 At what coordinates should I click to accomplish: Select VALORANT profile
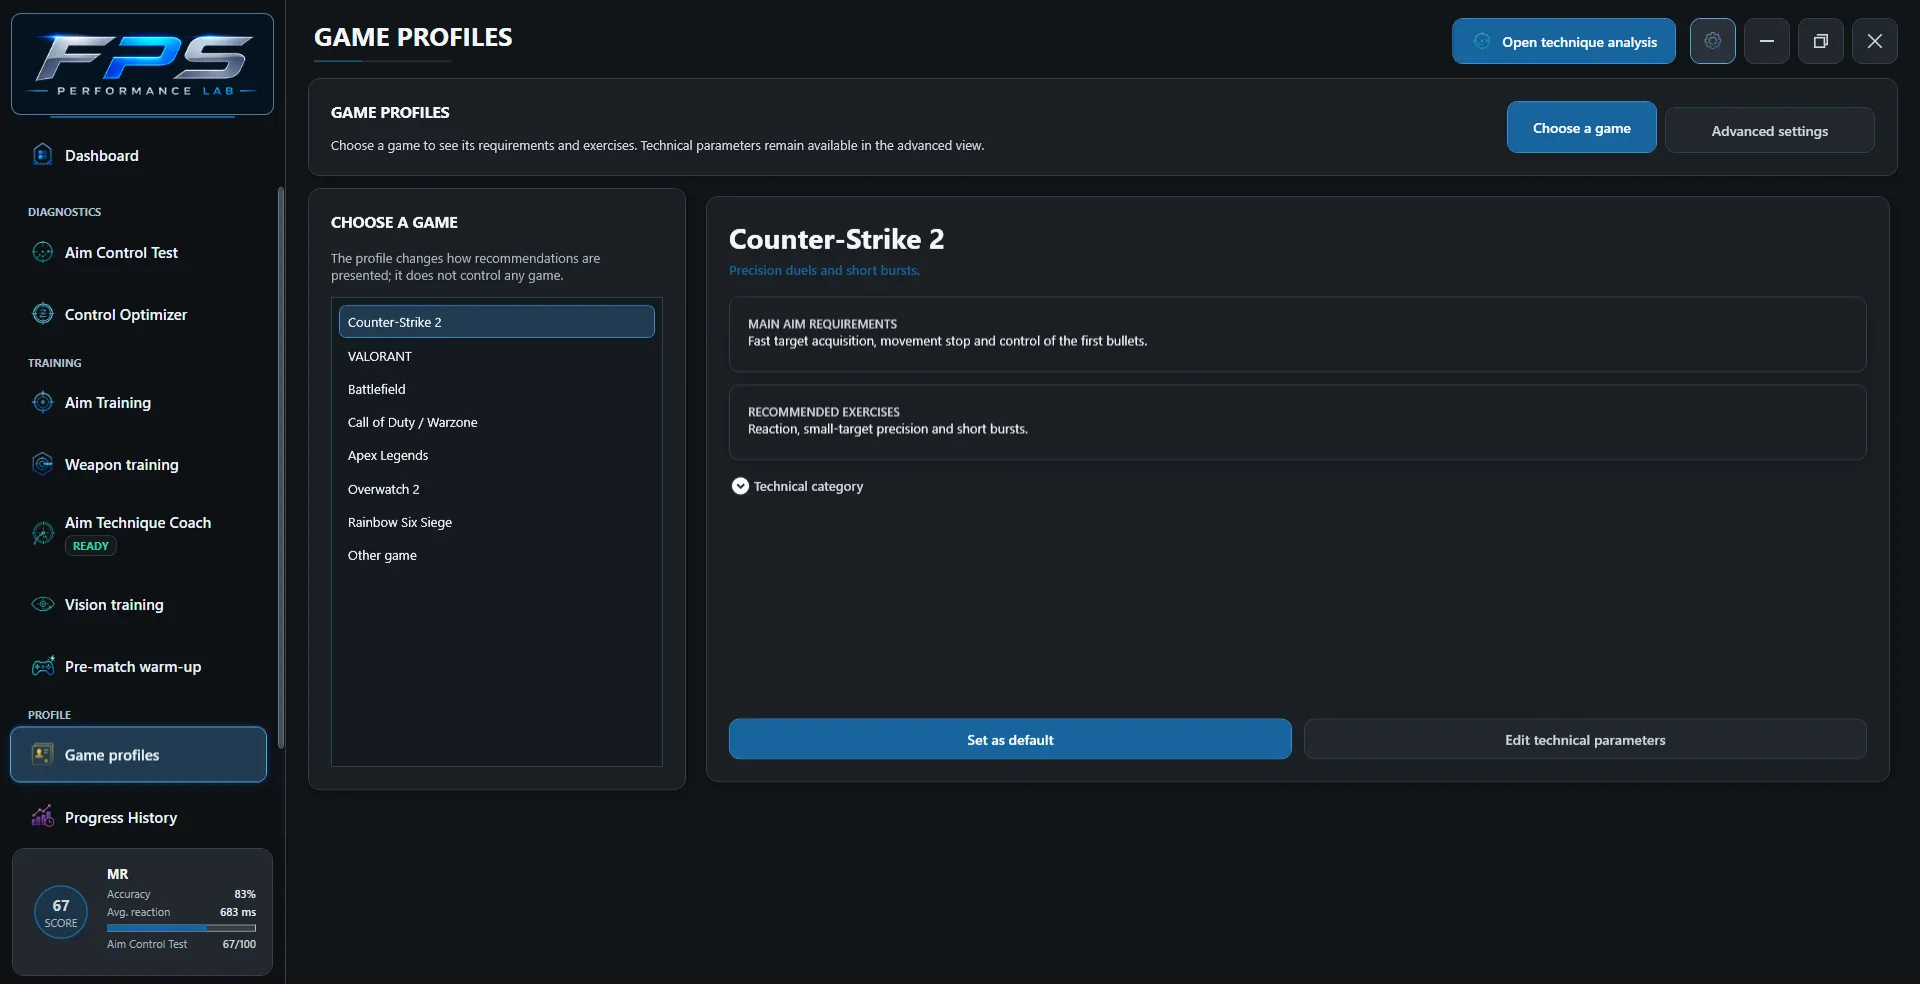coord(496,355)
